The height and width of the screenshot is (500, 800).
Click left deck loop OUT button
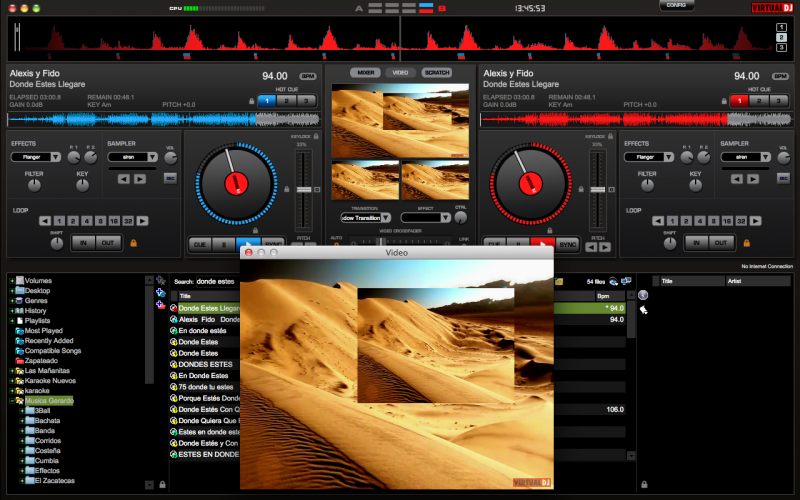(108, 243)
